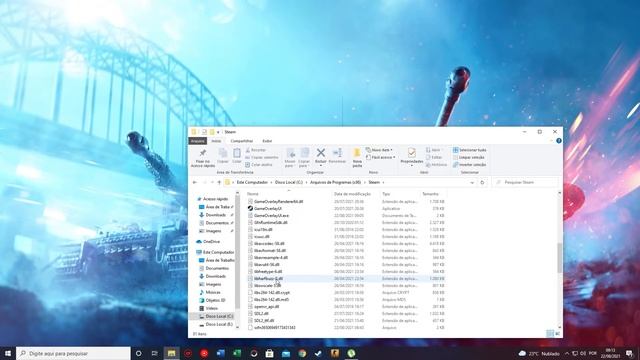Select Este Computador in the navigation pane
The image size is (640, 360).
tap(215, 252)
